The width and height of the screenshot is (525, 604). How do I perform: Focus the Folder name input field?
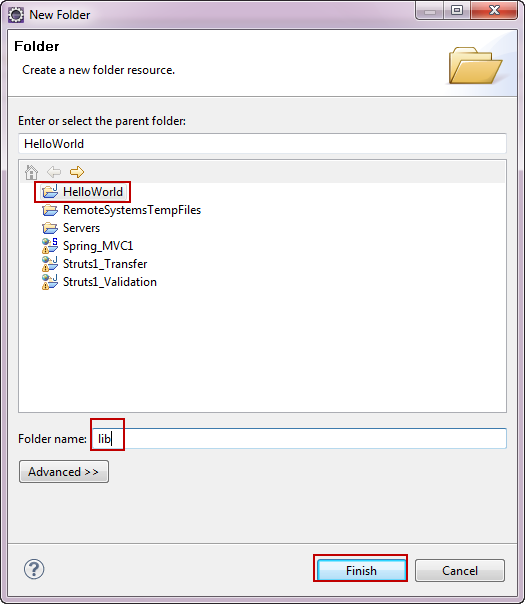pyautogui.click(x=299, y=438)
